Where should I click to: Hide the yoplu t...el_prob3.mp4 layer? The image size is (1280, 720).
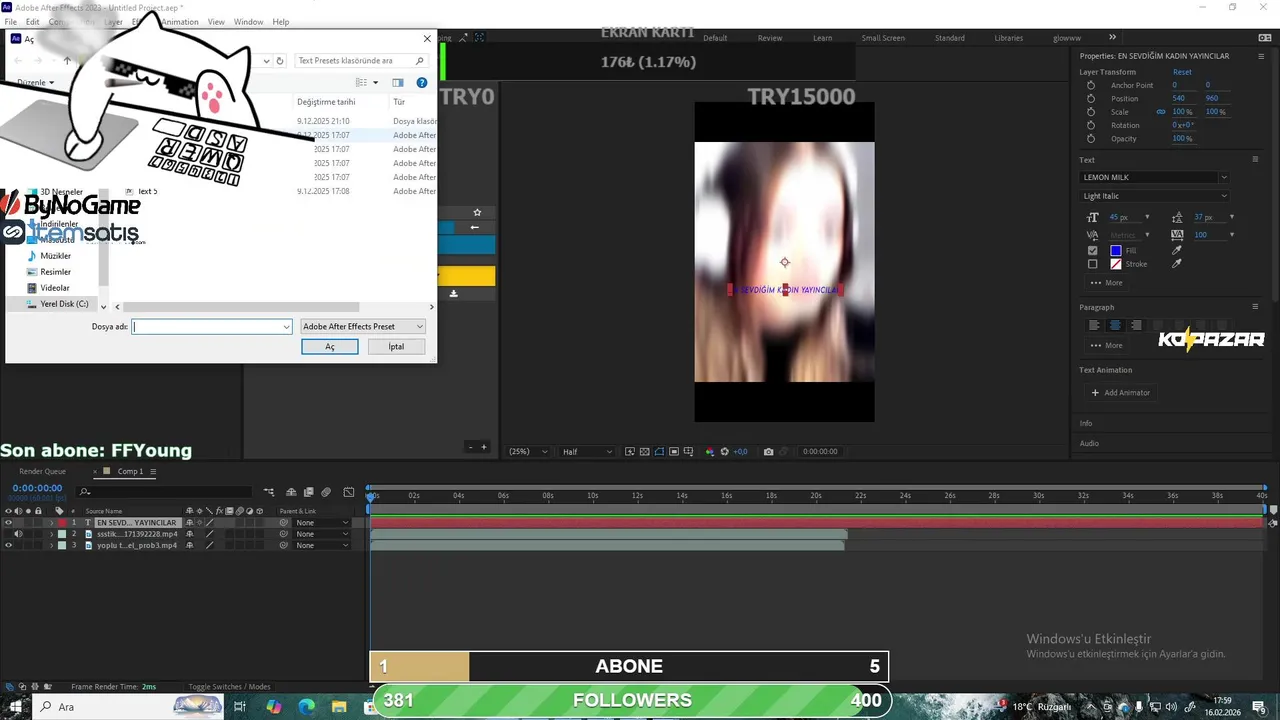[x=8, y=545]
